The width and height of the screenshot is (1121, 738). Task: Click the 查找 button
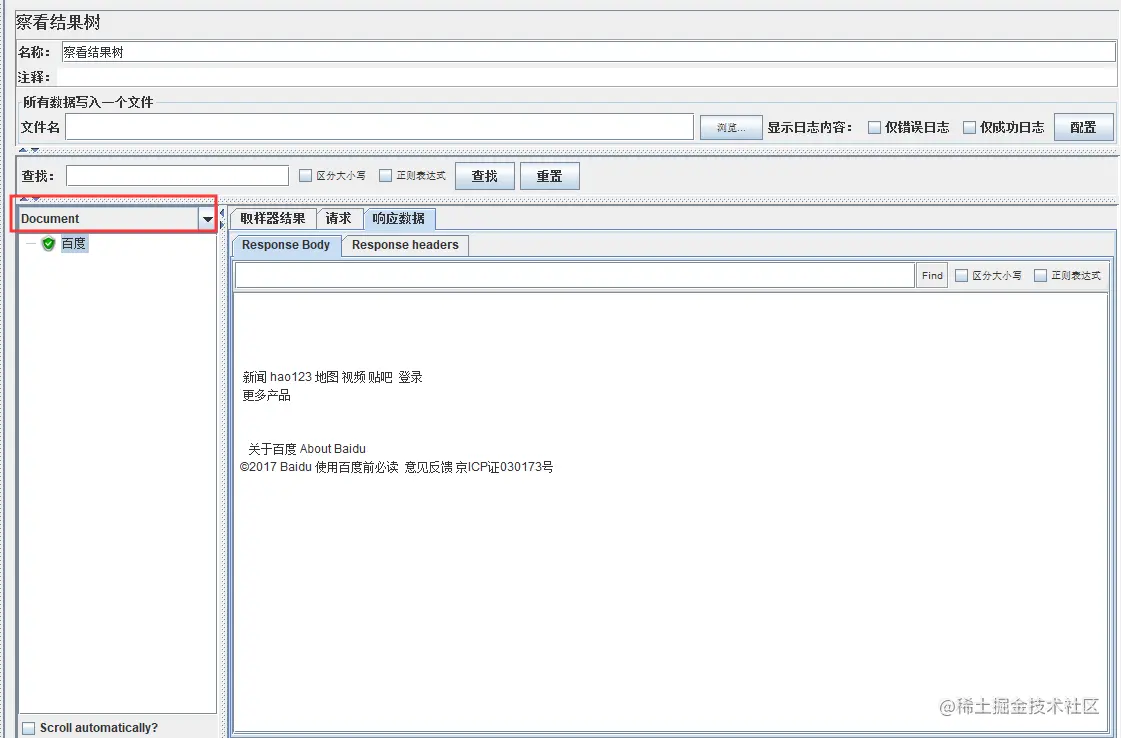pyautogui.click(x=484, y=175)
